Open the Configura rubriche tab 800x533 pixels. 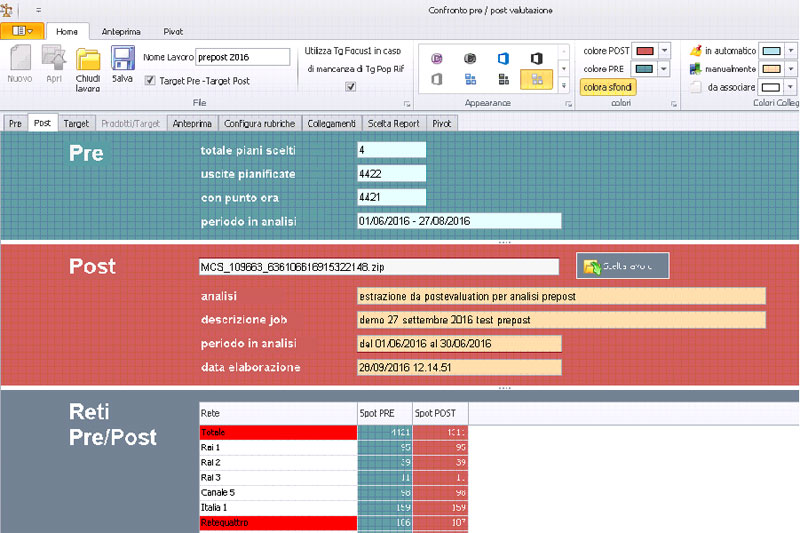[x=259, y=123]
